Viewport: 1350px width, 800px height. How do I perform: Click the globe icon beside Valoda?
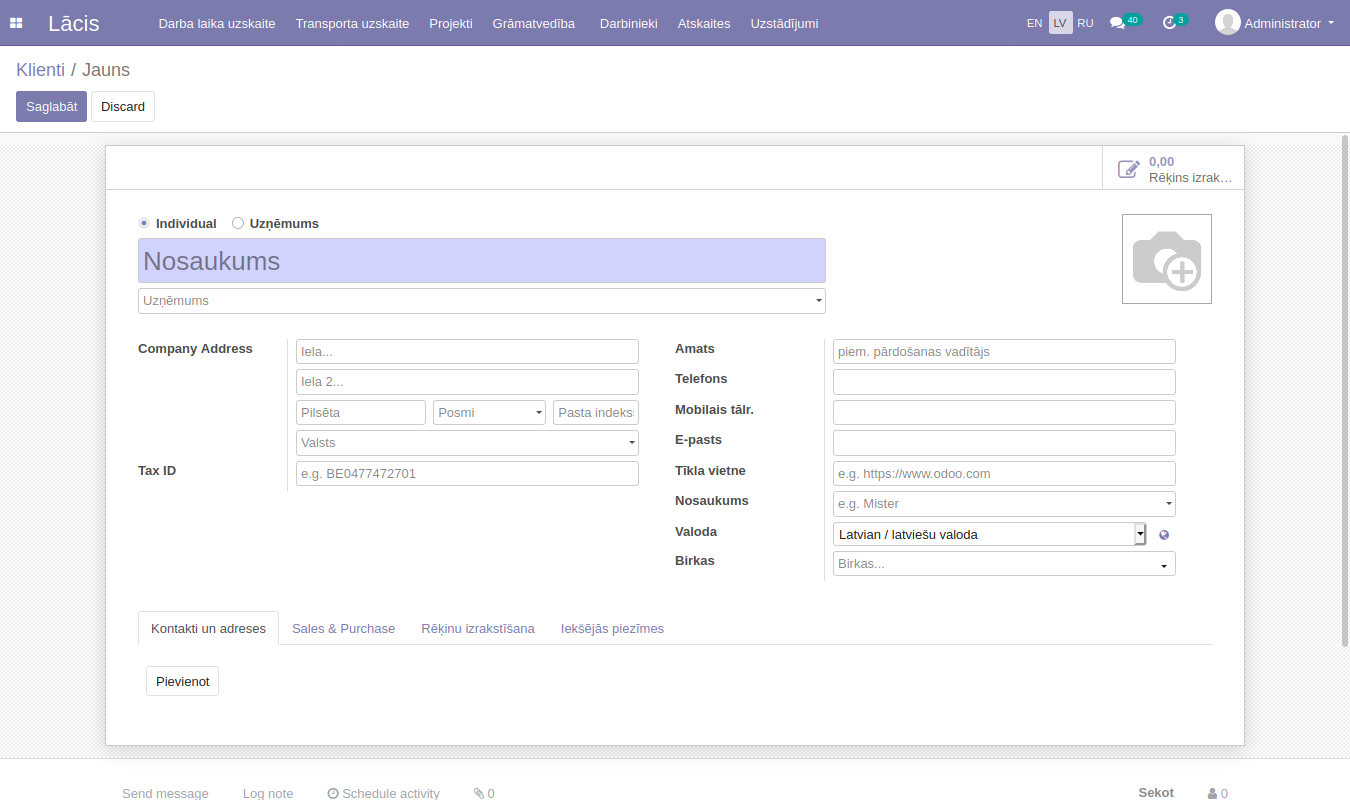1164,535
